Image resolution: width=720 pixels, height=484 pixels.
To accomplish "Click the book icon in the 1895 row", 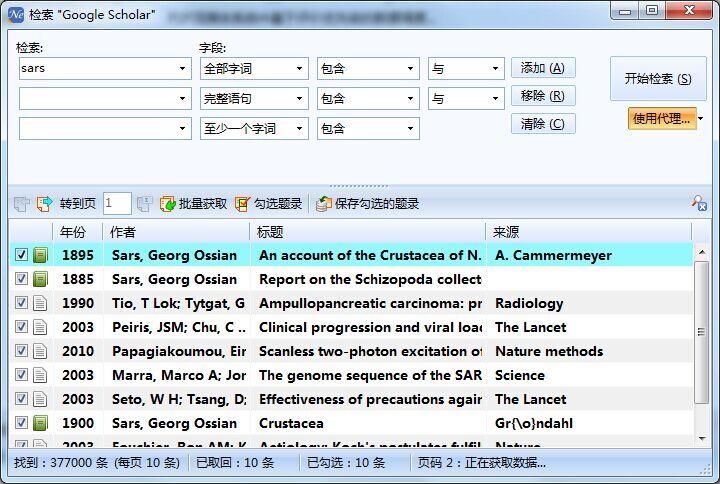I will click(x=40, y=255).
